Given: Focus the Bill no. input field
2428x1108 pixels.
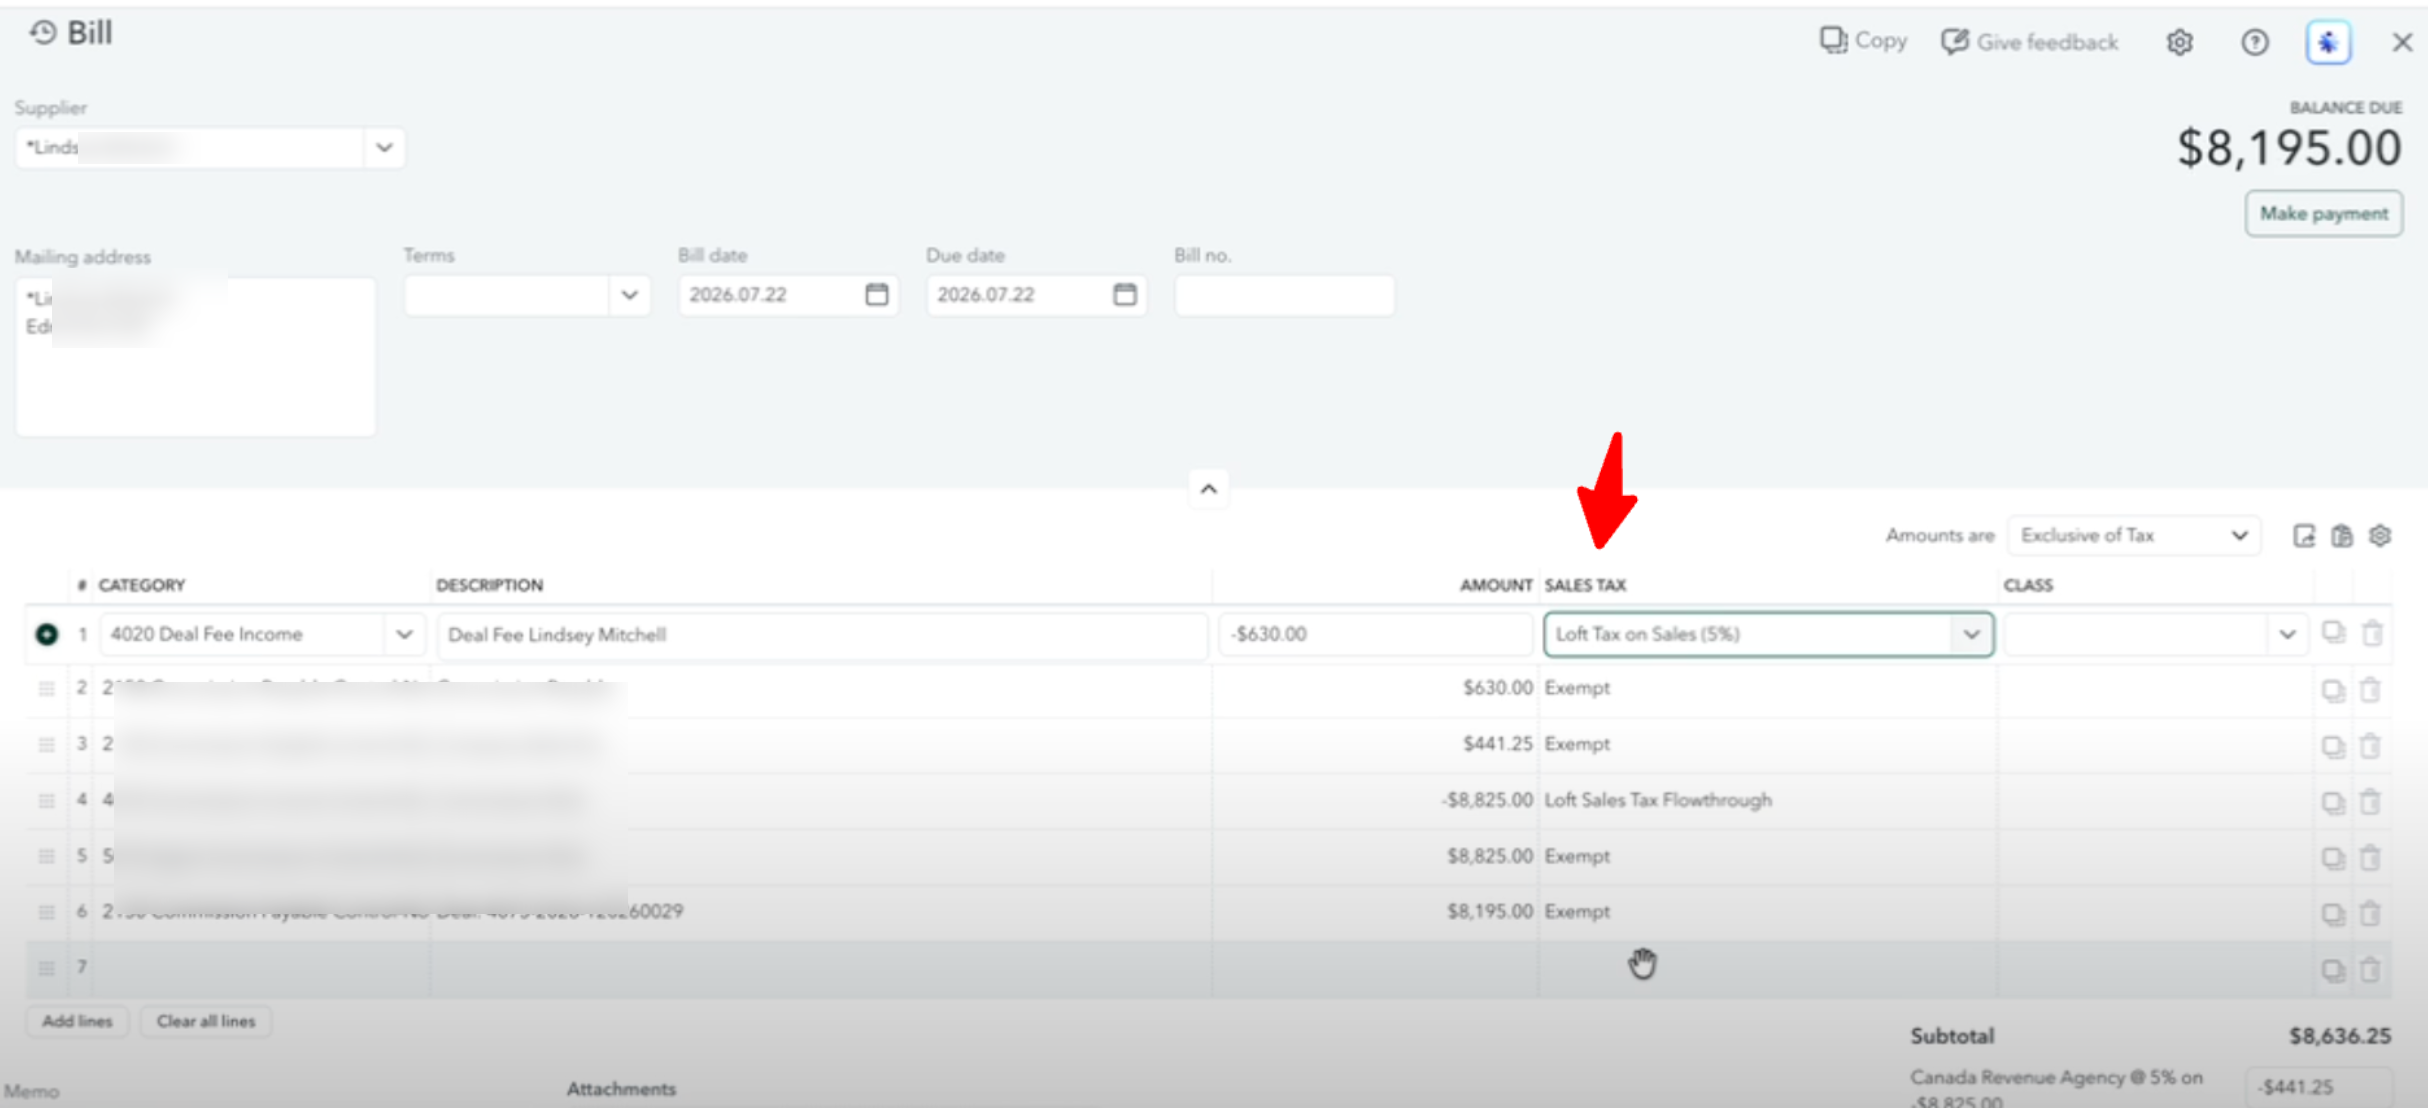Looking at the screenshot, I should click(1284, 295).
